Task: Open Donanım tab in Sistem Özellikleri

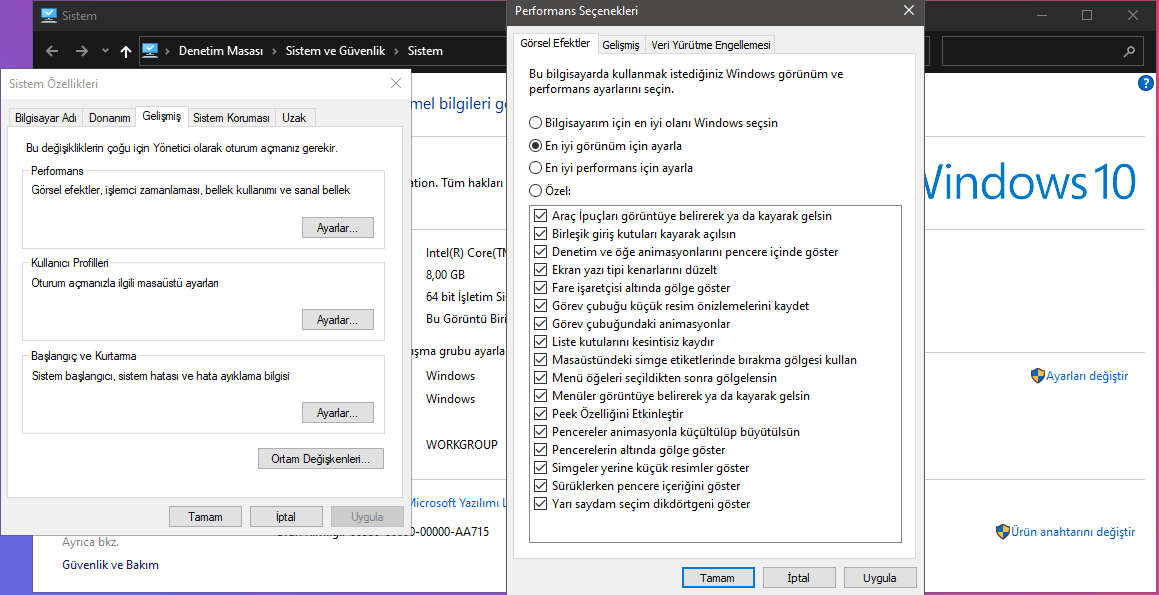Action: coord(110,118)
